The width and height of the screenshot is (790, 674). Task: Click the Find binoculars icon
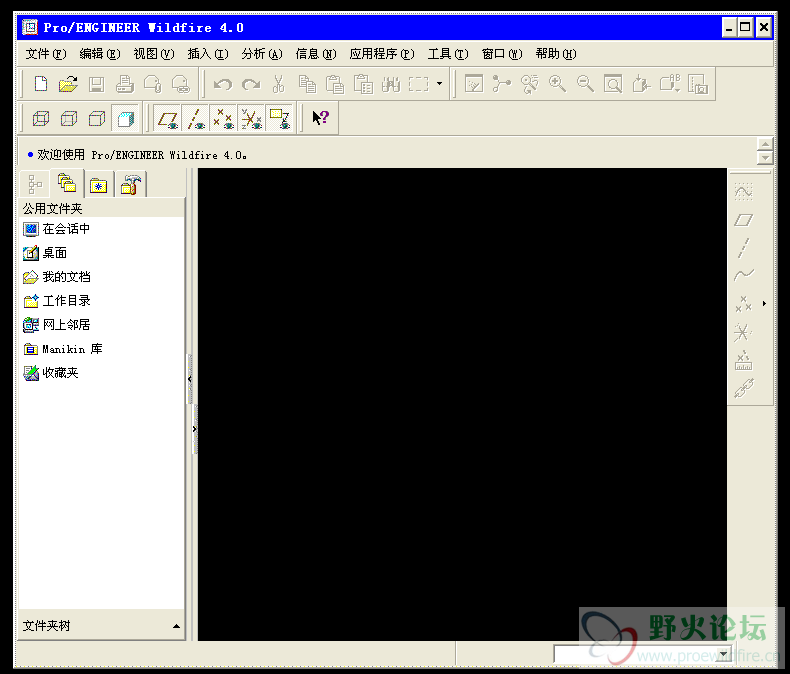(390, 84)
